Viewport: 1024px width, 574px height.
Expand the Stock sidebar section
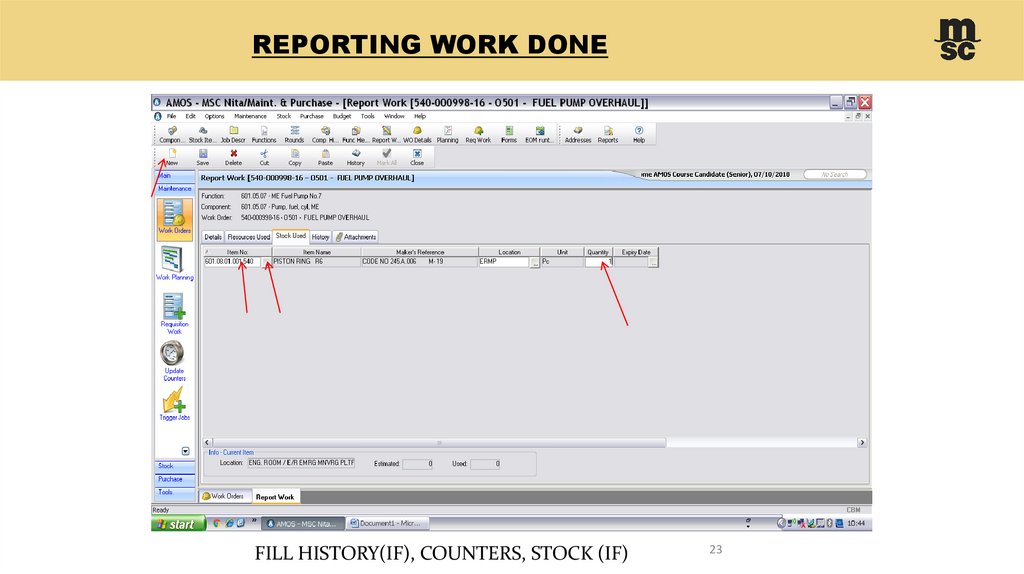point(174,466)
